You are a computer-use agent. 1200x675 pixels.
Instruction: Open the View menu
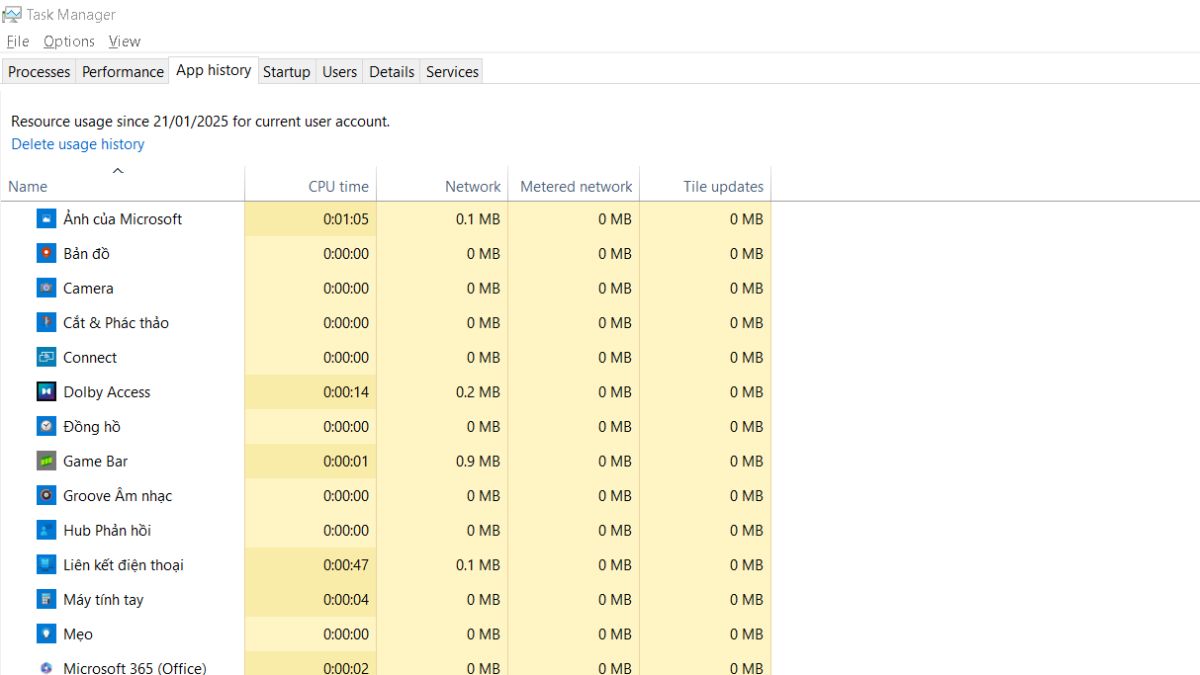click(x=124, y=41)
